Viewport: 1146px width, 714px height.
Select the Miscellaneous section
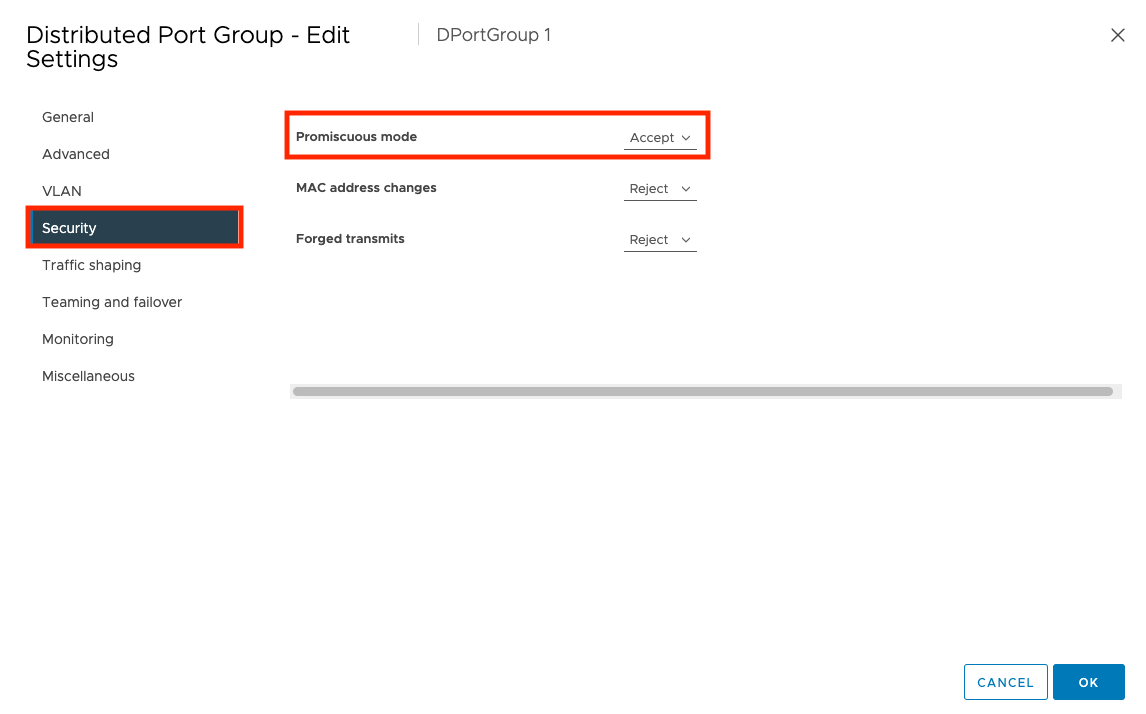tap(88, 375)
